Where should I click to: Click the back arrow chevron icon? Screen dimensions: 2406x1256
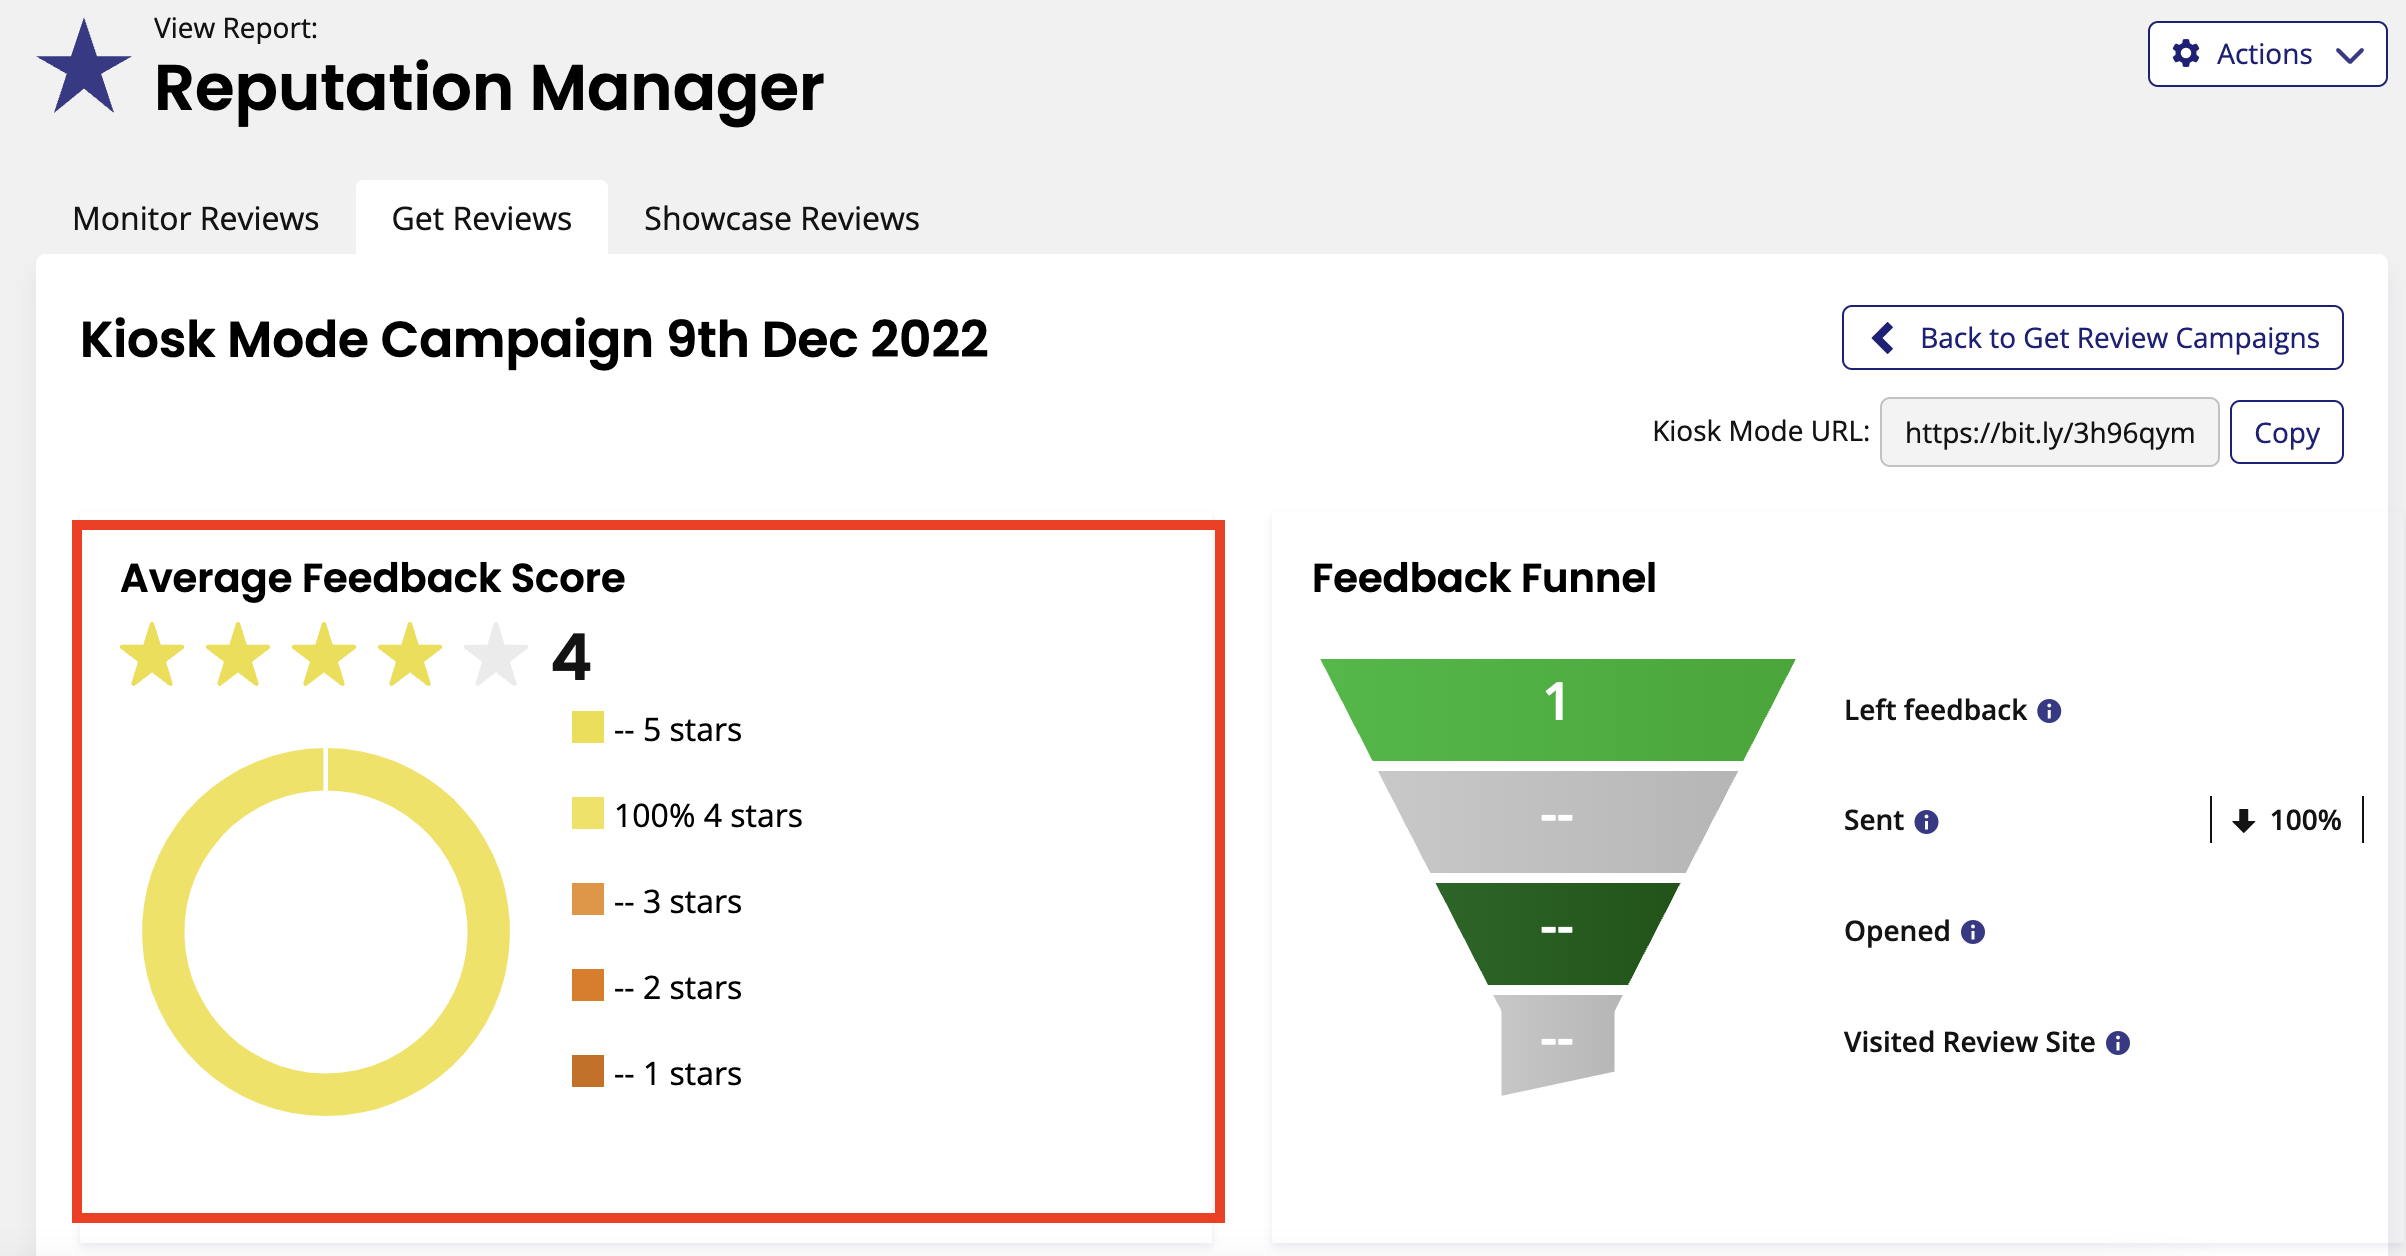click(1883, 338)
